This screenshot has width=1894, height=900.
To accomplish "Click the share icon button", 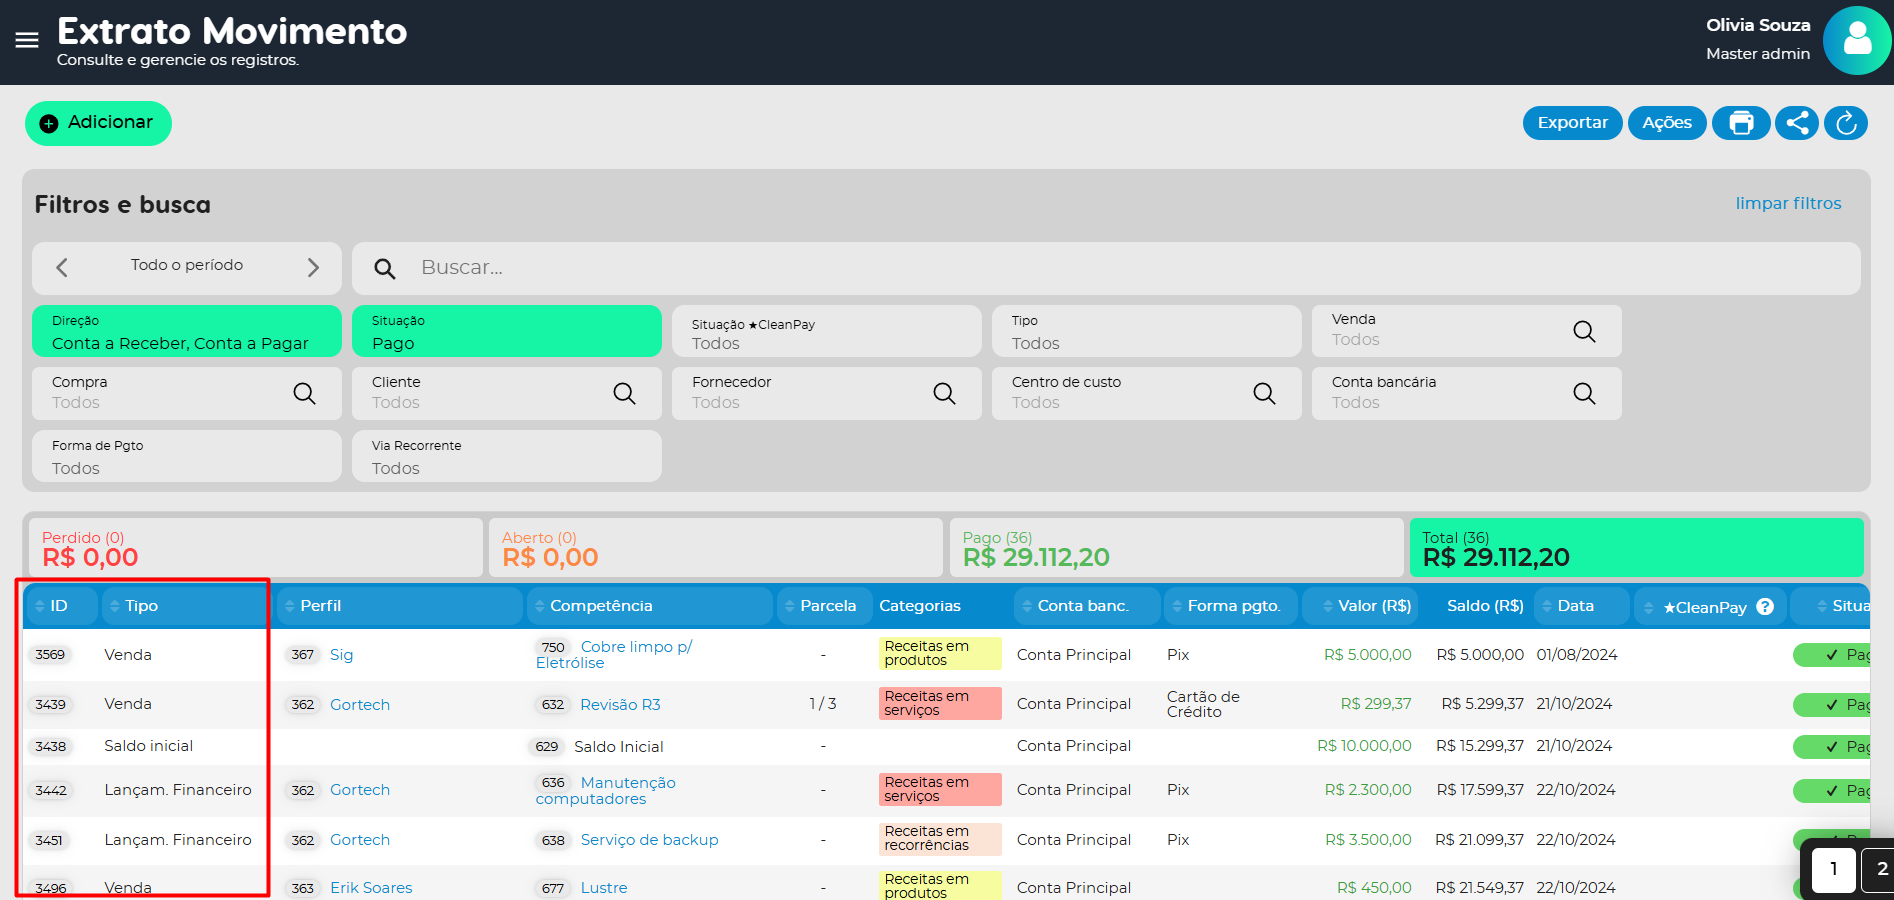I will click(x=1797, y=123).
